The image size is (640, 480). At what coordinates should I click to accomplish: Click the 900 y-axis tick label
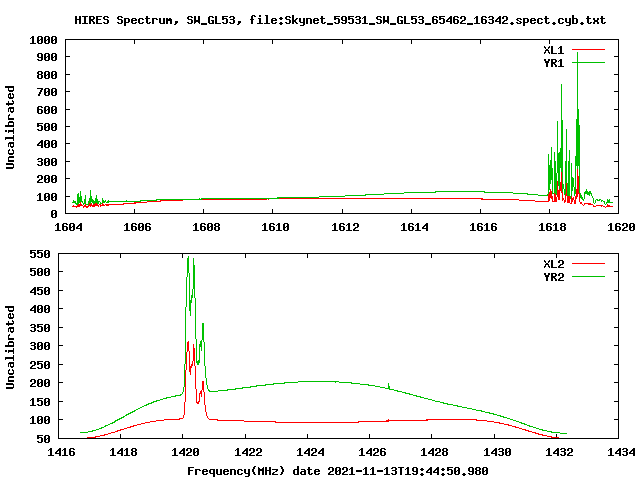pos(47,58)
